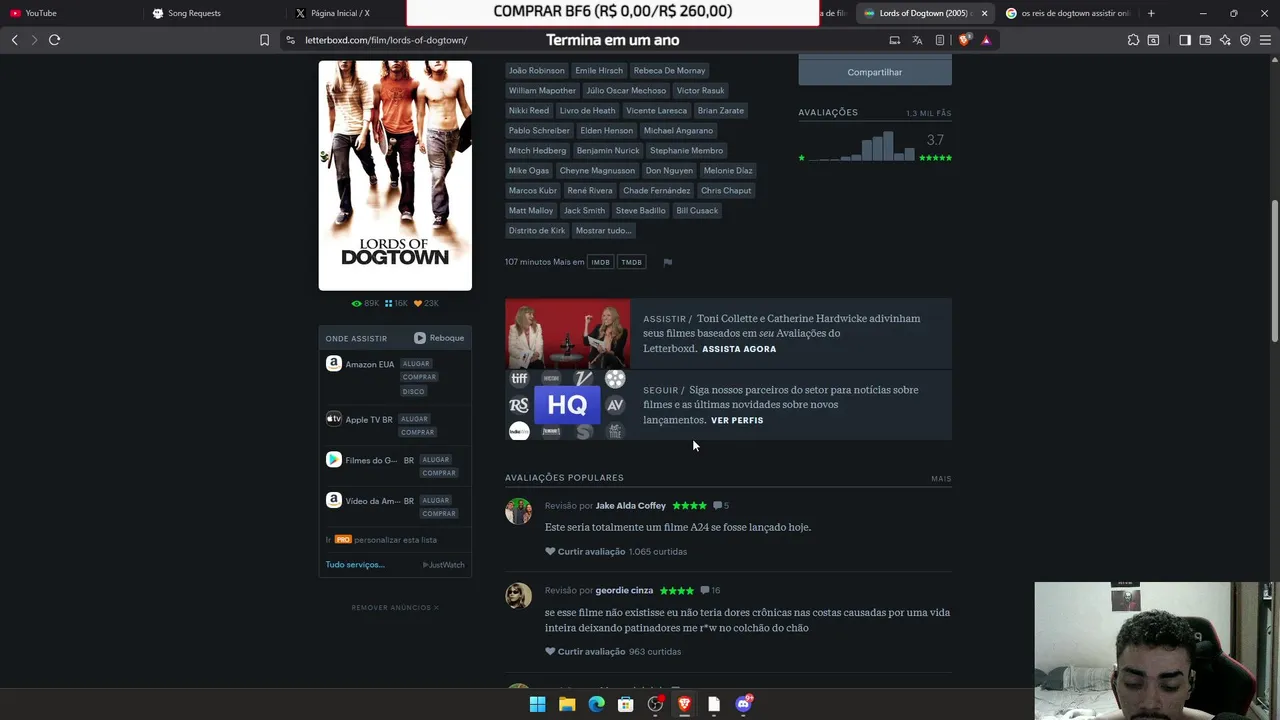Click the Compartilhar button

coord(875,71)
